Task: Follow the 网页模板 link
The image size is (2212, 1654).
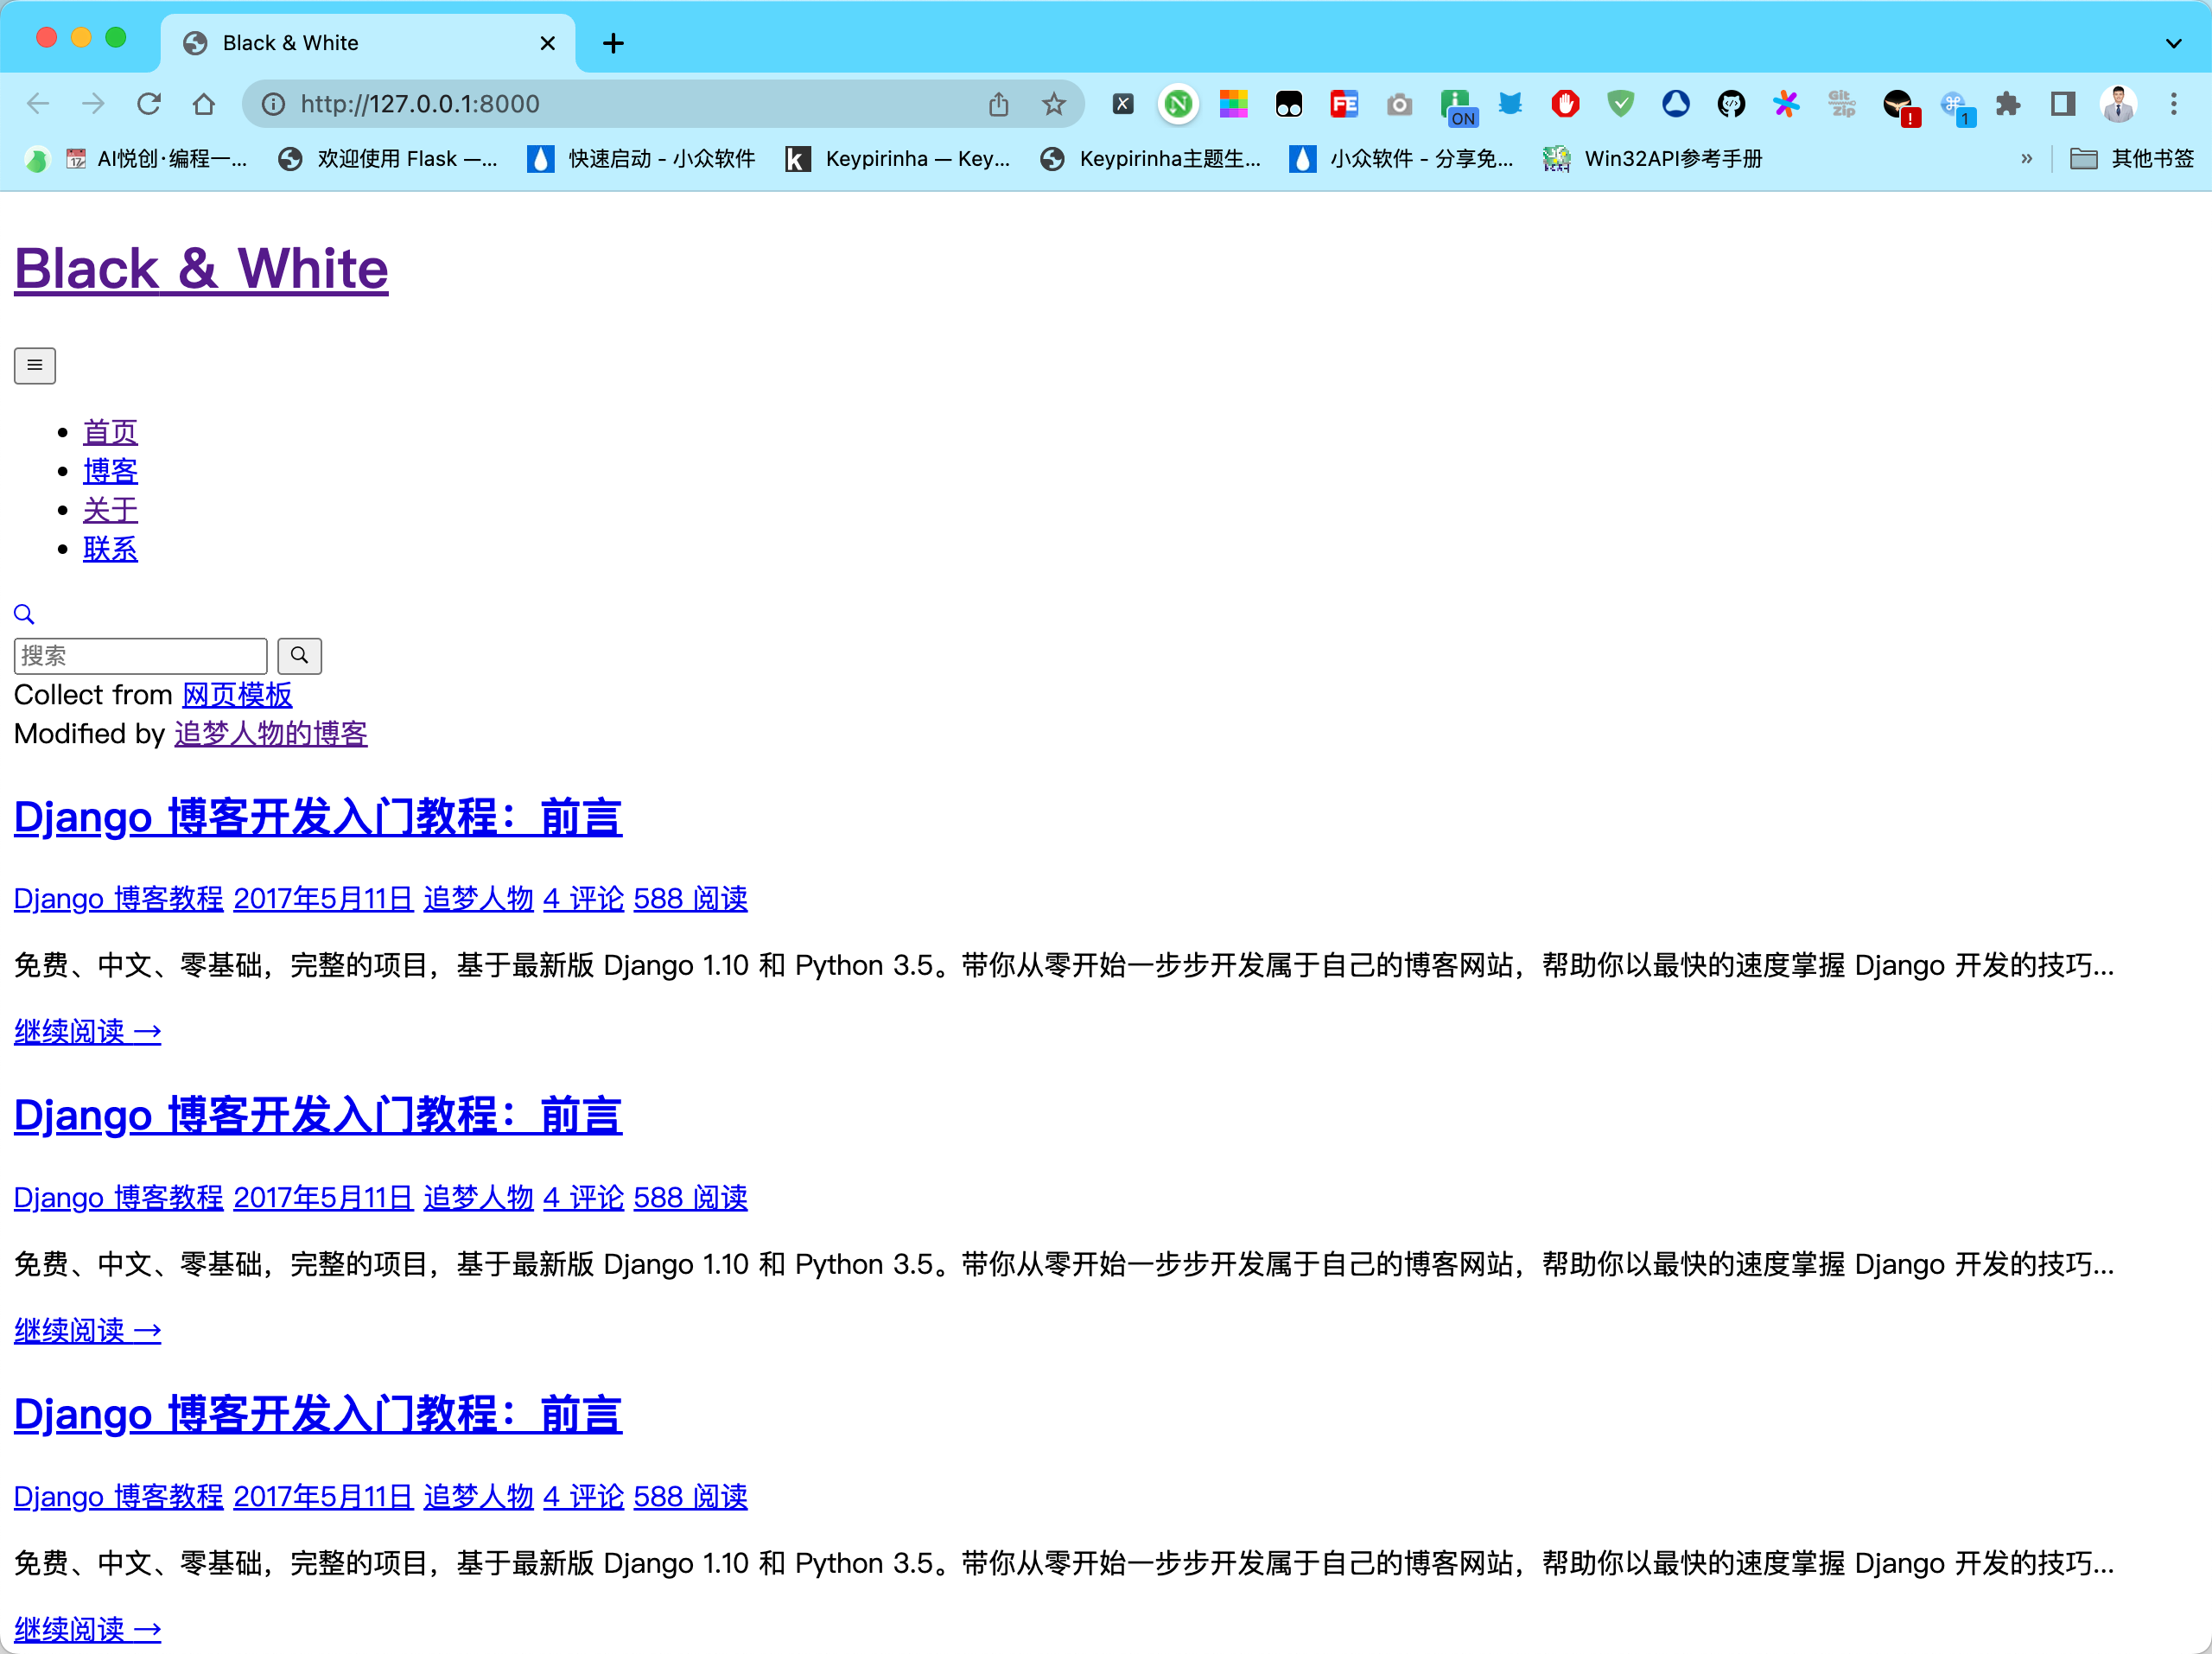Action: [237, 695]
